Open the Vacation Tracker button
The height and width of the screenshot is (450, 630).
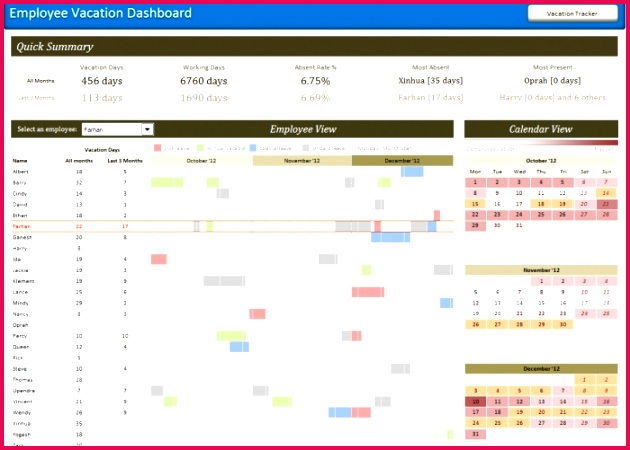click(x=572, y=13)
